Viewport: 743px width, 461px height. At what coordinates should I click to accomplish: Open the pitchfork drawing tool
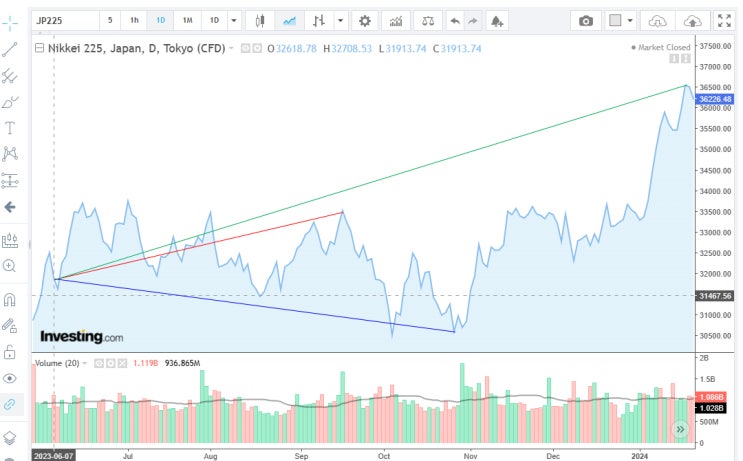click(9, 75)
